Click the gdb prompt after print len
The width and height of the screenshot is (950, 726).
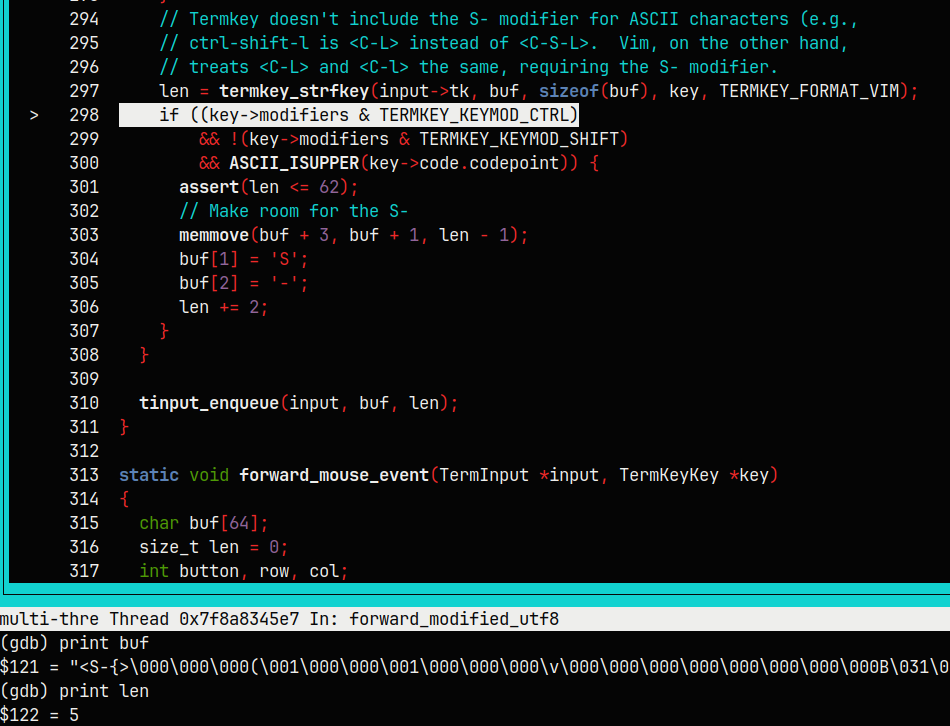tap(28, 691)
